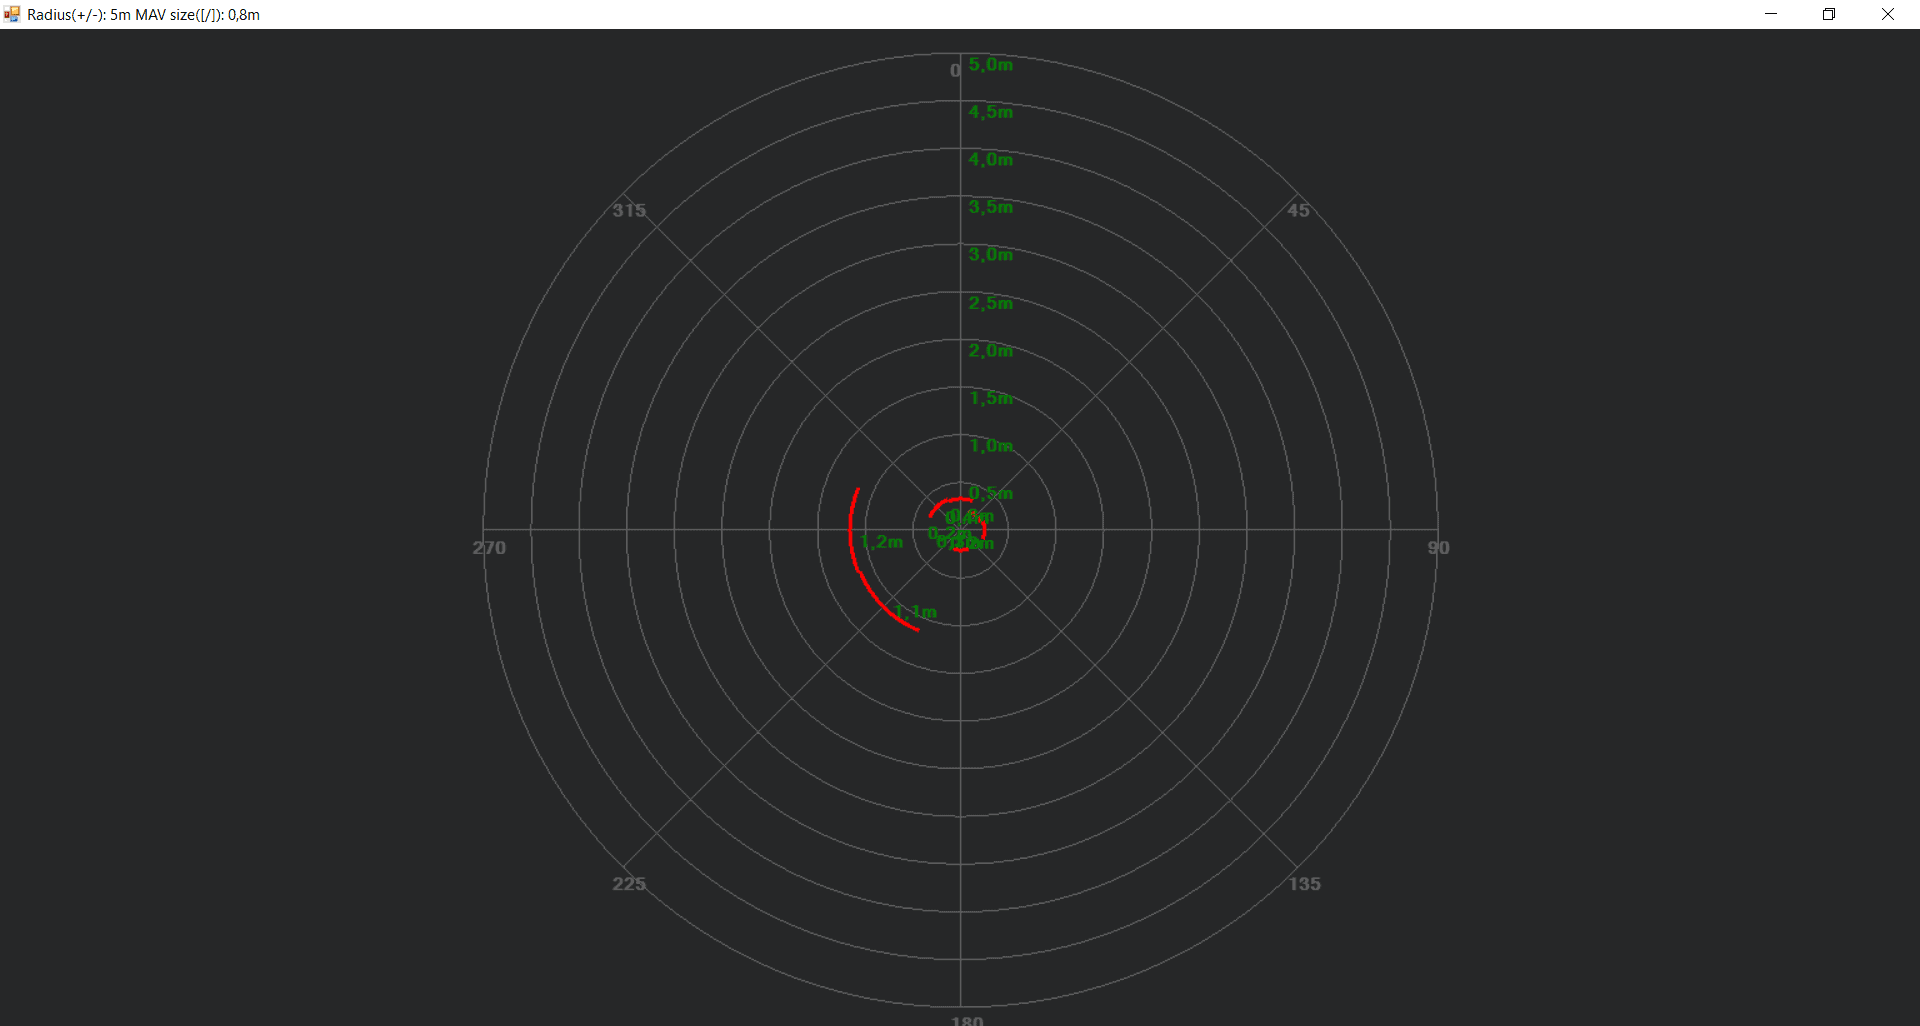
Task: Click the 270 degree angle label
Action: coord(488,547)
